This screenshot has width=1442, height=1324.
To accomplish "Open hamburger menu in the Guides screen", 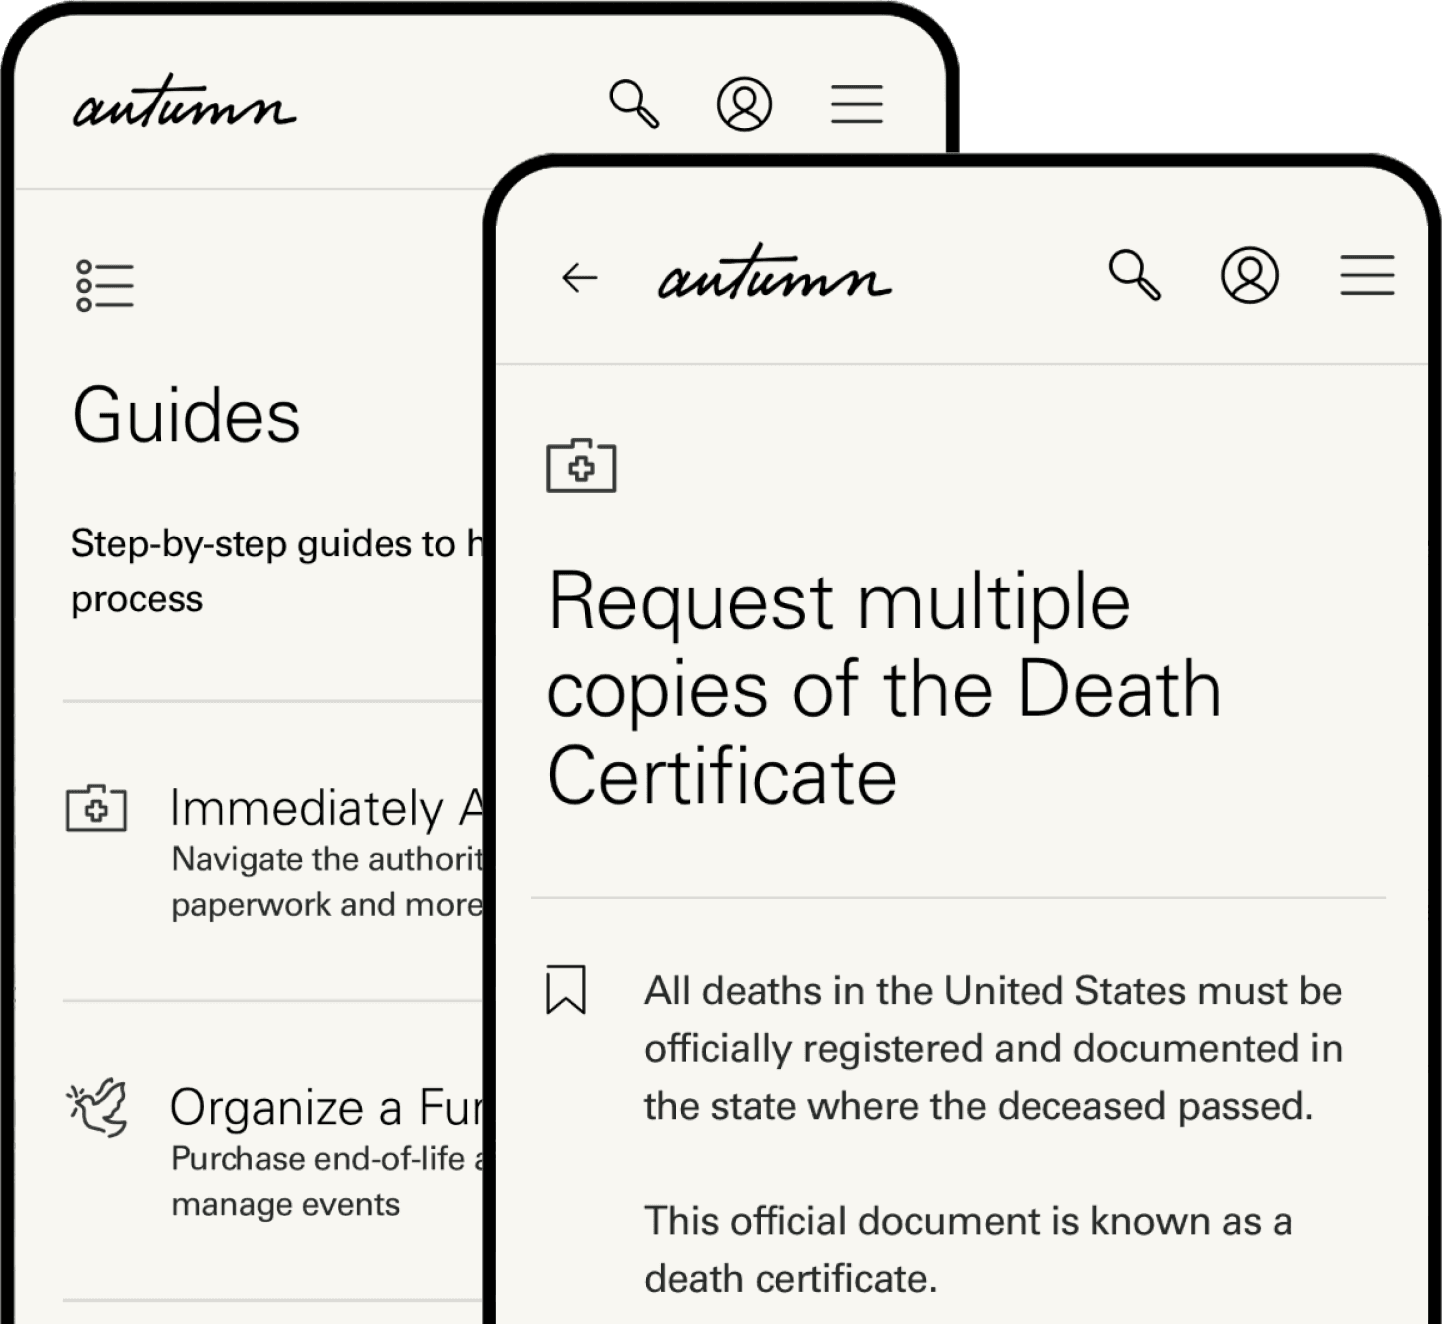I will (x=857, y=104).
